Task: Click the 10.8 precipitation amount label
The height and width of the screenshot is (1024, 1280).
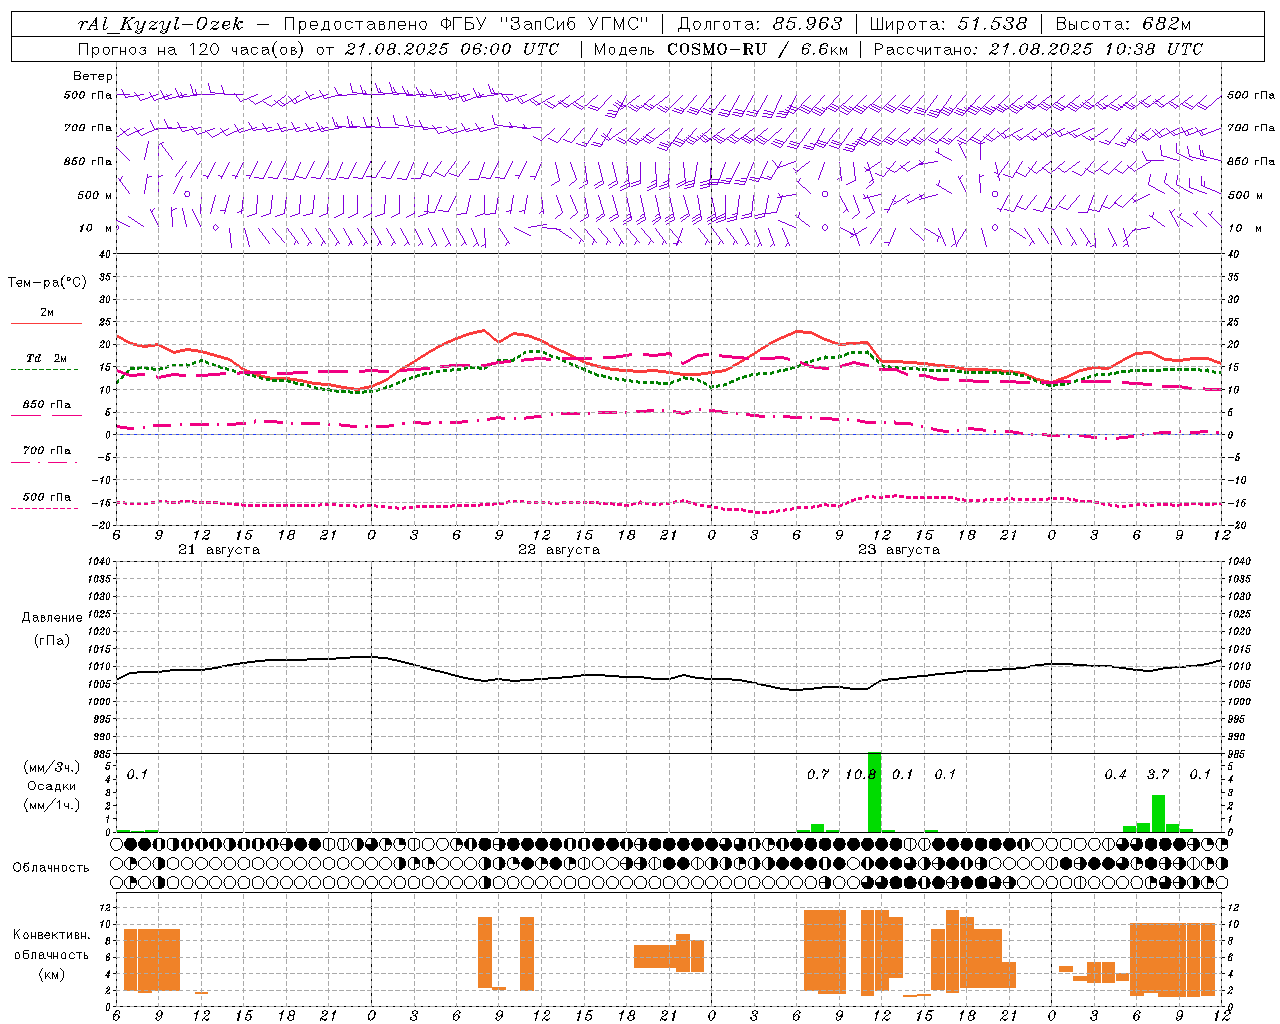Action: [860, 774]
